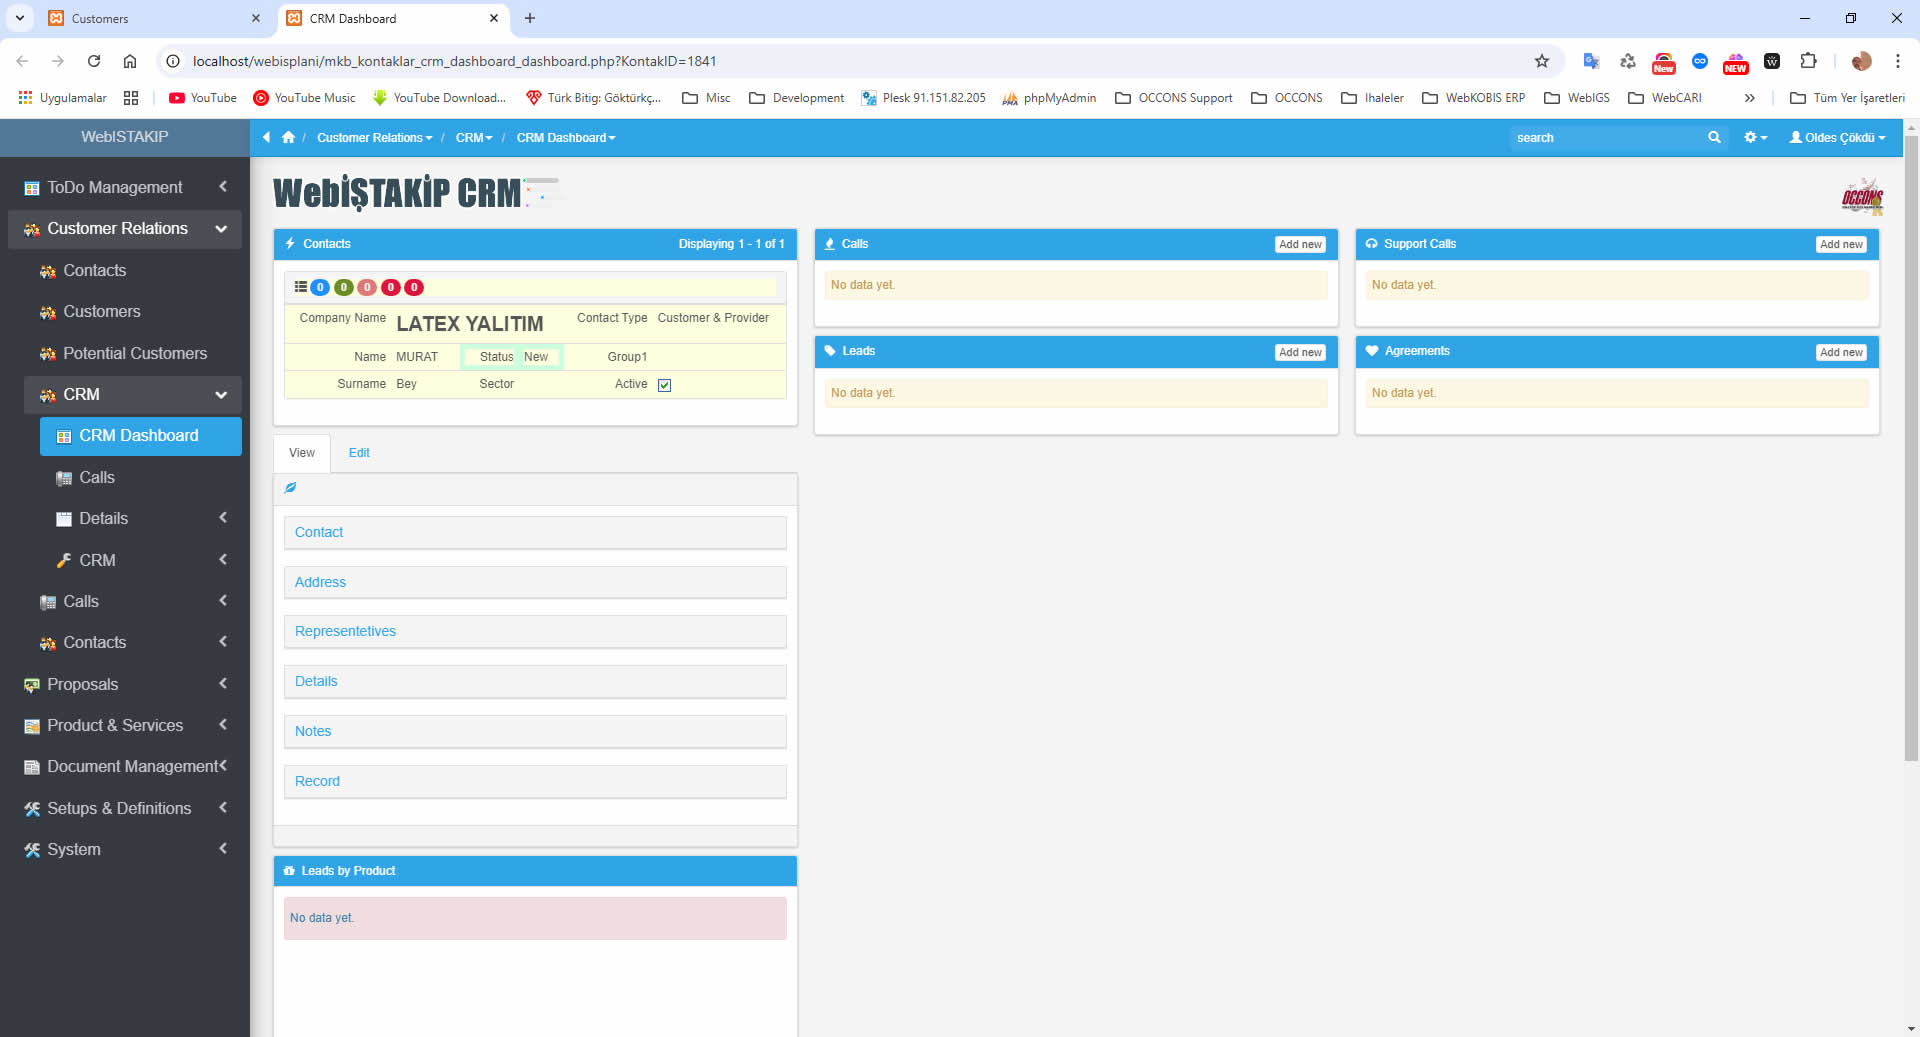Click the search magnifier icon
The height and width of the screenshot is (1037, 1920).
pos(1714,137)
